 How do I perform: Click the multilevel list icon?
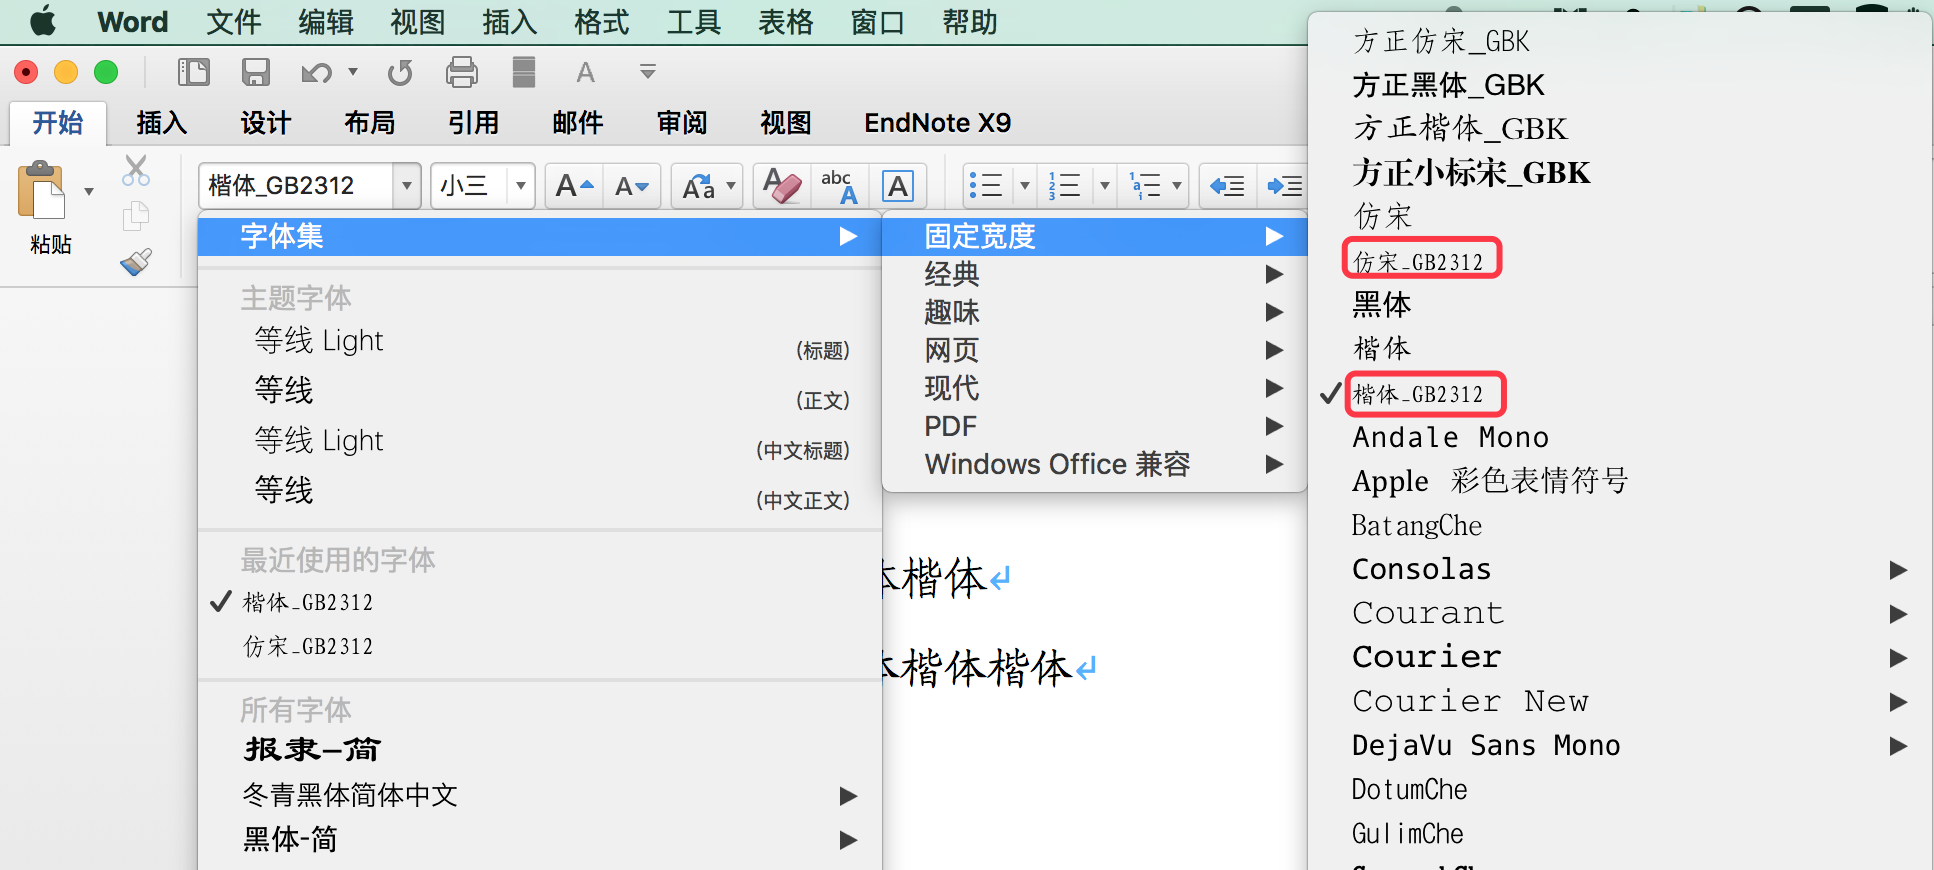pos(1145,186)
